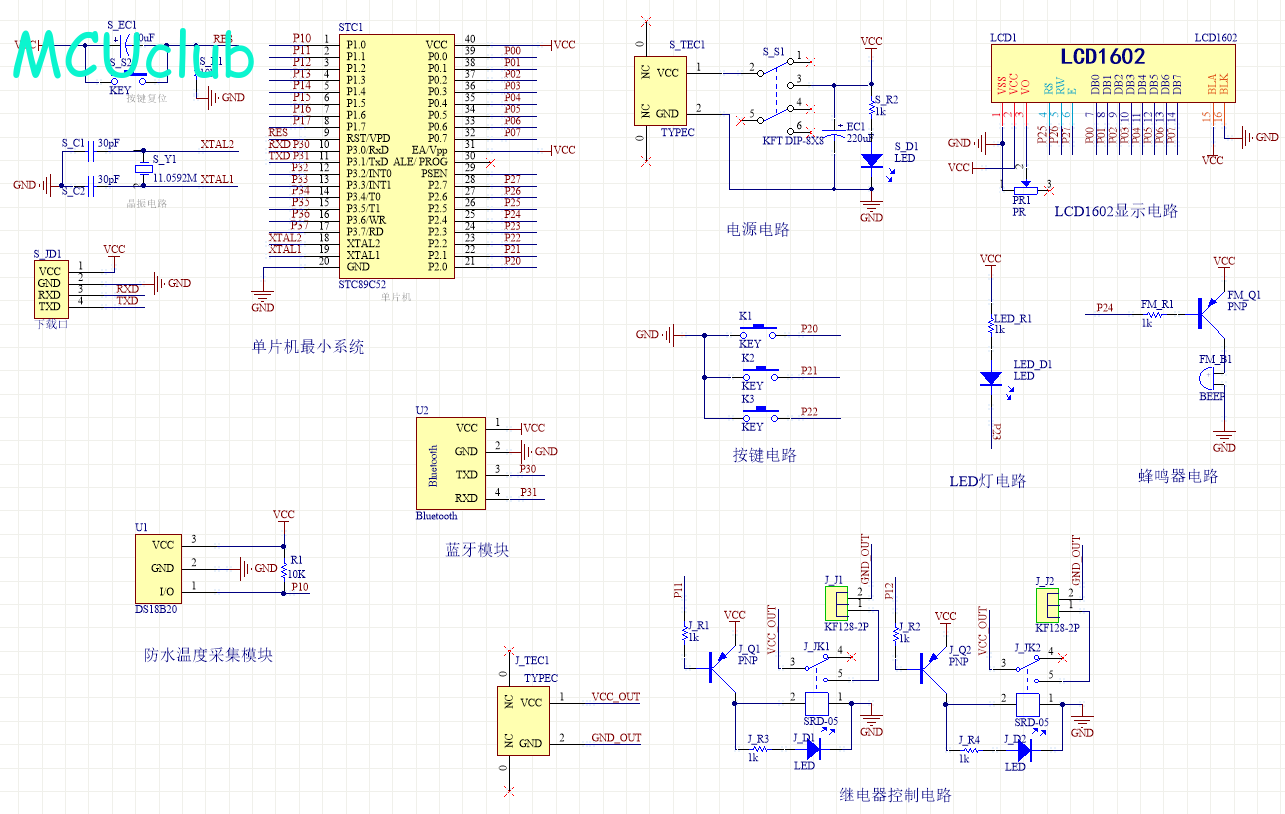
Task: Click the K3 key switch
Action: (757, 412)
